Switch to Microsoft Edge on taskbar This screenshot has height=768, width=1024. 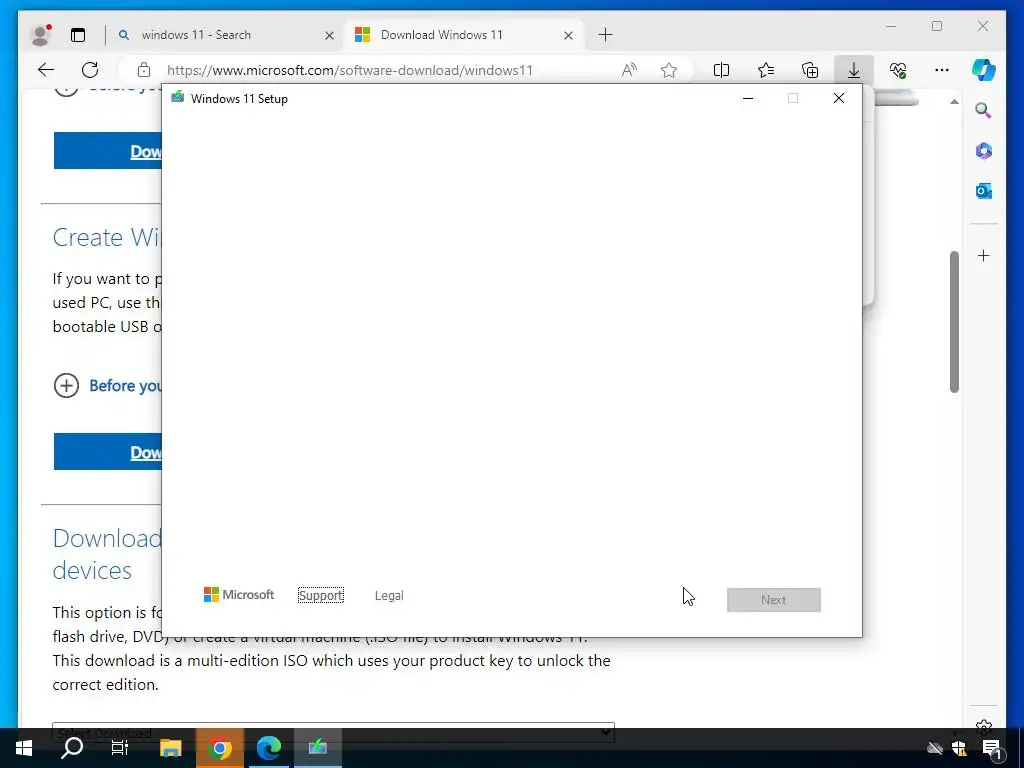268,748
